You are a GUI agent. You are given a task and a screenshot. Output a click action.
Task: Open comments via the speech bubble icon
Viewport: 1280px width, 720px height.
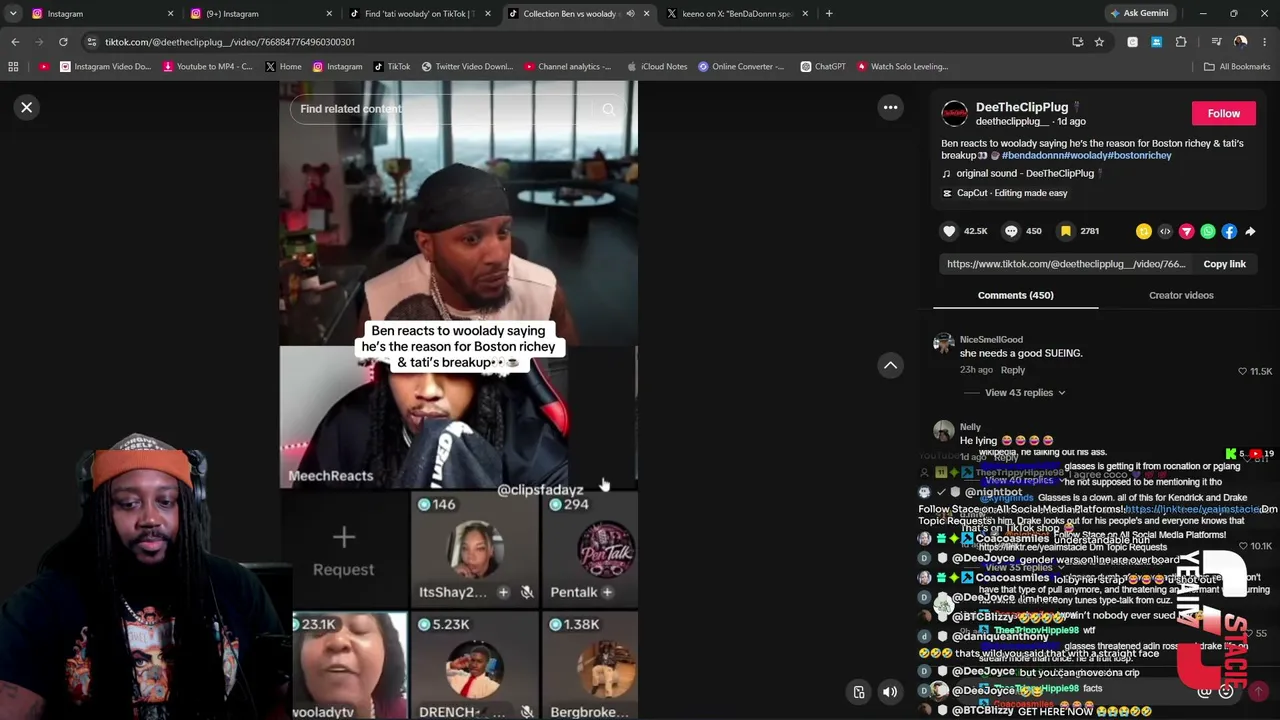[1011, 231]
